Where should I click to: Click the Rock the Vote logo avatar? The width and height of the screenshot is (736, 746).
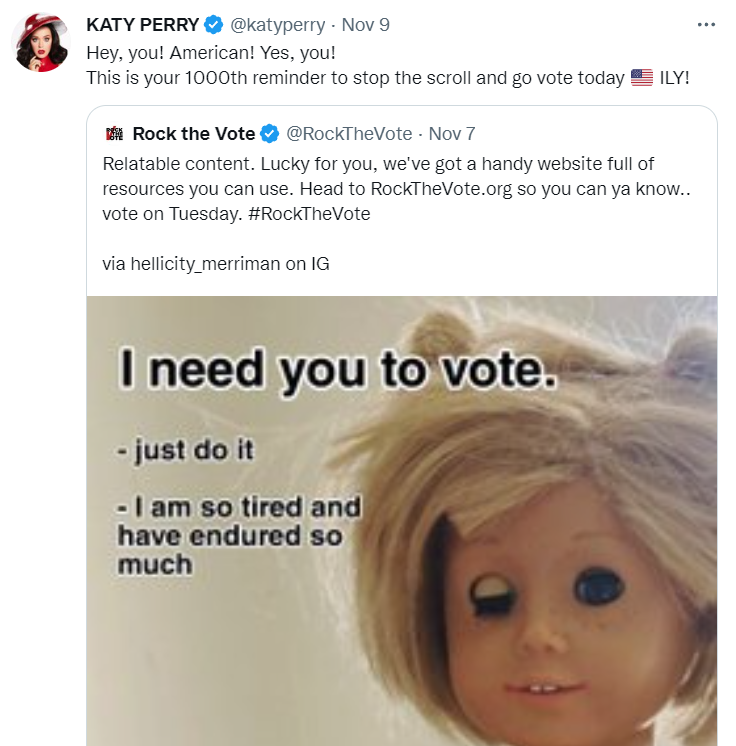coord(113,134)
